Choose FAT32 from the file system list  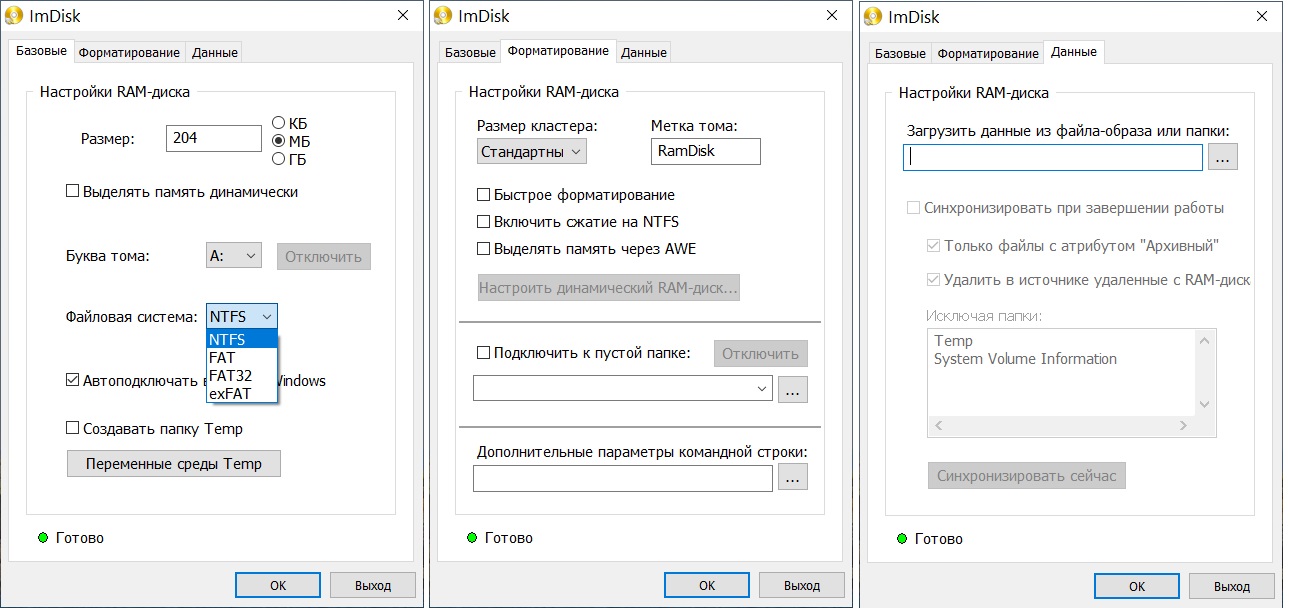click(230, 376)
